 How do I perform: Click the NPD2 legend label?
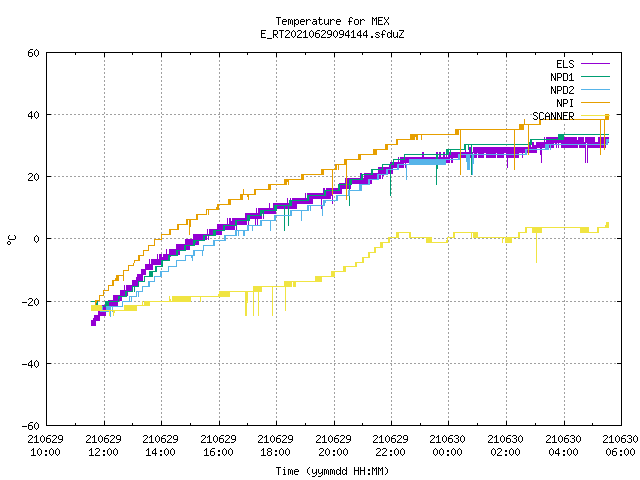[x=562, y=90]
